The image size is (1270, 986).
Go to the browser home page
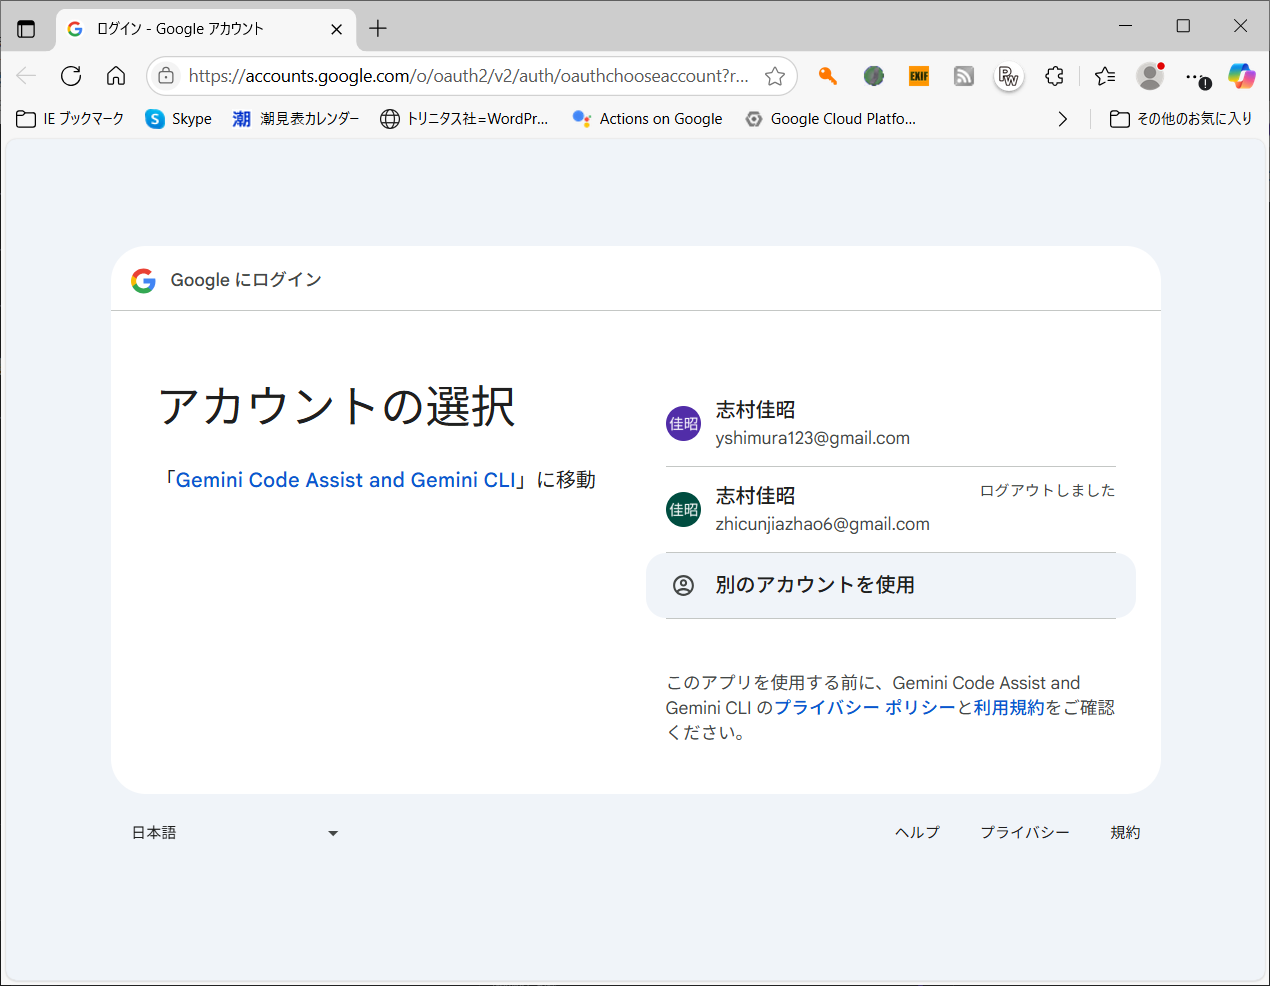tap(116, 76)
